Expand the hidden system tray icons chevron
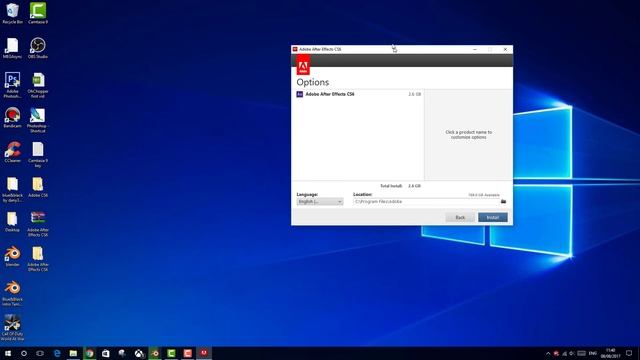 click(548, 353)
